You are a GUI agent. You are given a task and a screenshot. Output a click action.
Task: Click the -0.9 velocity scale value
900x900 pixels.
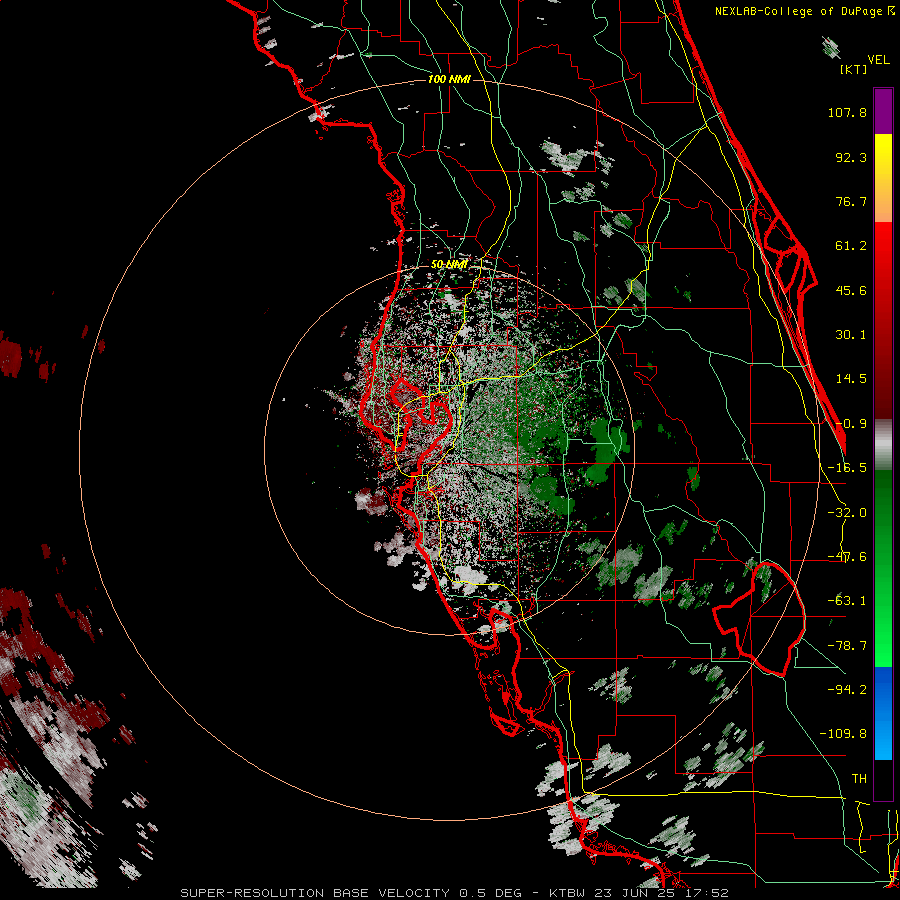click(851, 424)
